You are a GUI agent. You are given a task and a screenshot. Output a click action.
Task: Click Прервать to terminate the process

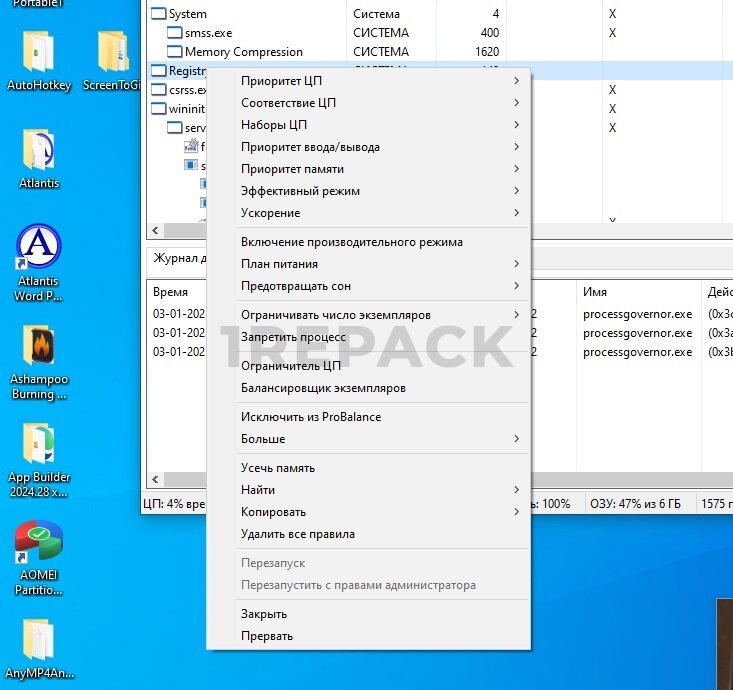266,636
